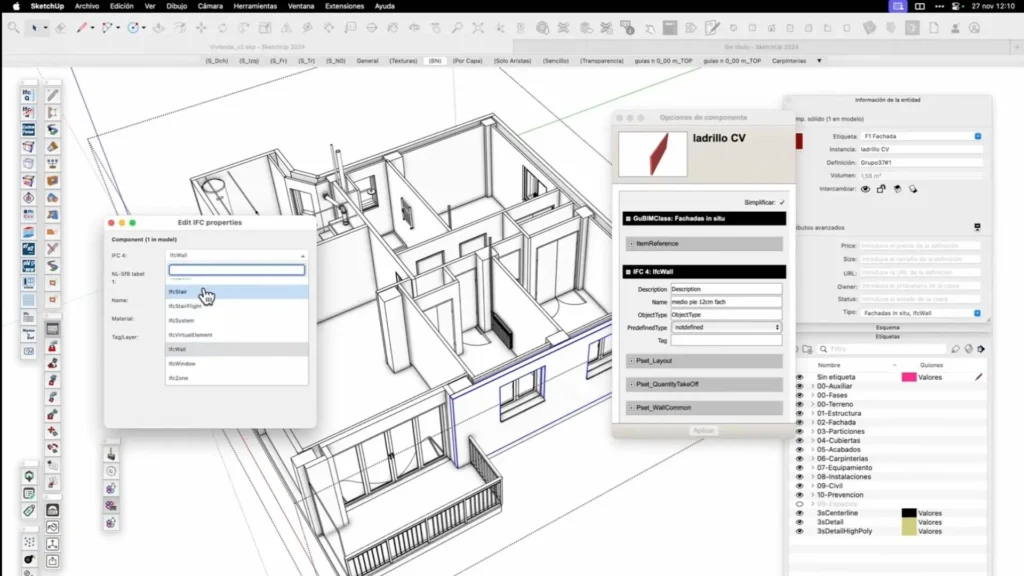Viewport: 1024px width, 576px height.
Task: Click the Zoom magnifier tool icon
Action: 457,28
